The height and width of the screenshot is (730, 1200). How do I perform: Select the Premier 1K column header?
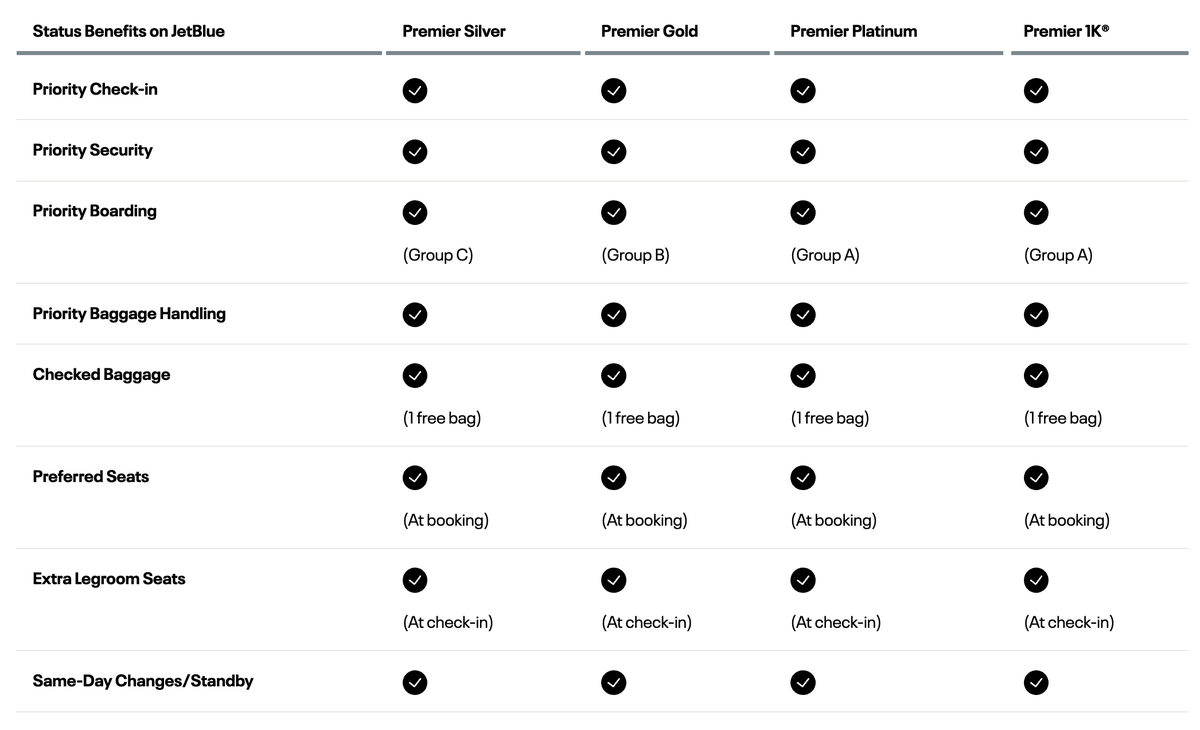tap(1066, 31)
